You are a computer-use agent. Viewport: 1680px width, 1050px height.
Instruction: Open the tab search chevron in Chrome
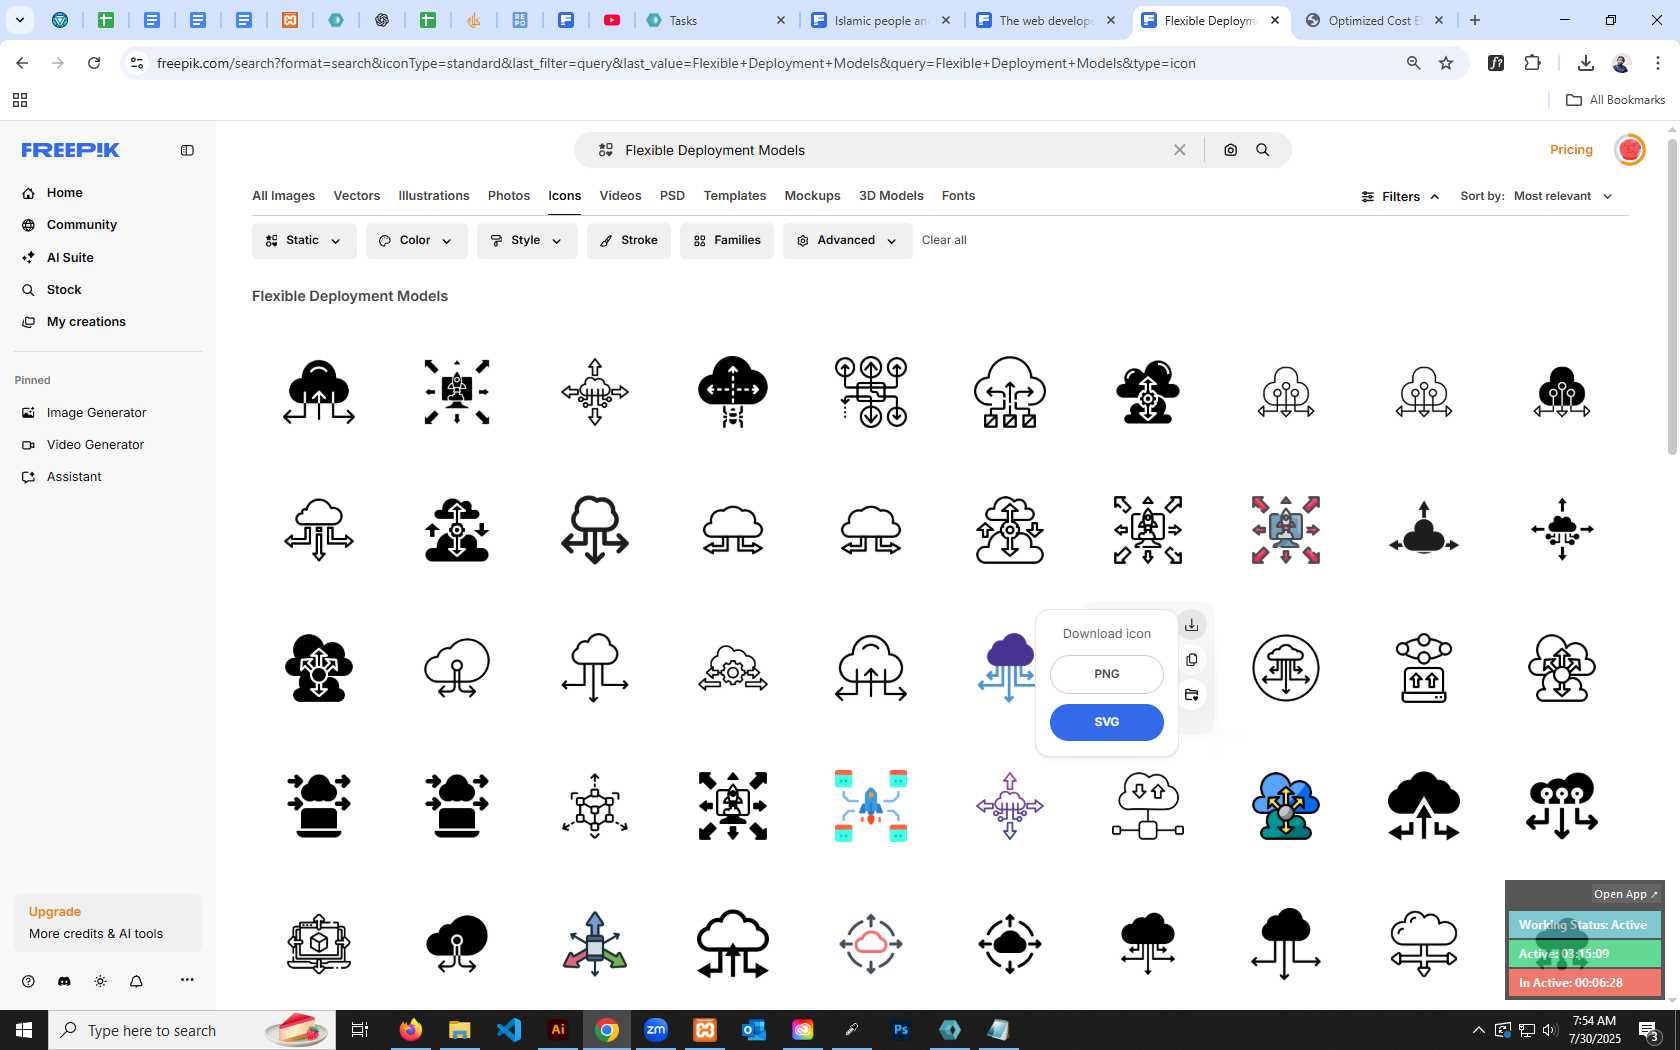point(19,20)
